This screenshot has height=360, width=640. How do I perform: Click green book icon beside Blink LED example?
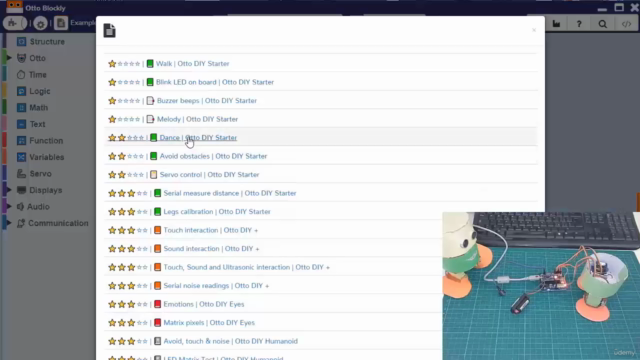point(150,82)
